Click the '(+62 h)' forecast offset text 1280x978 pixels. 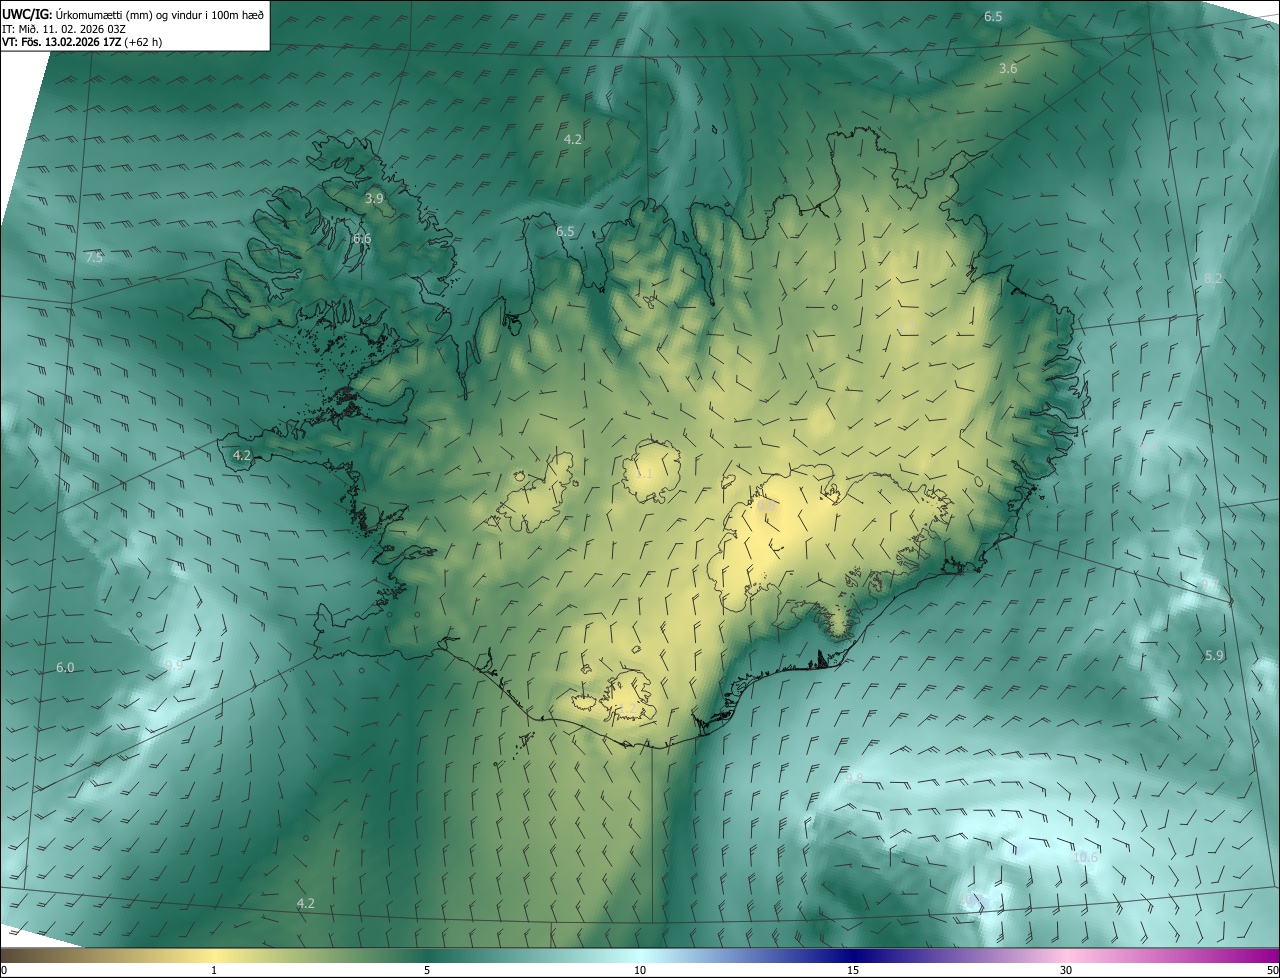pos(145,42)
